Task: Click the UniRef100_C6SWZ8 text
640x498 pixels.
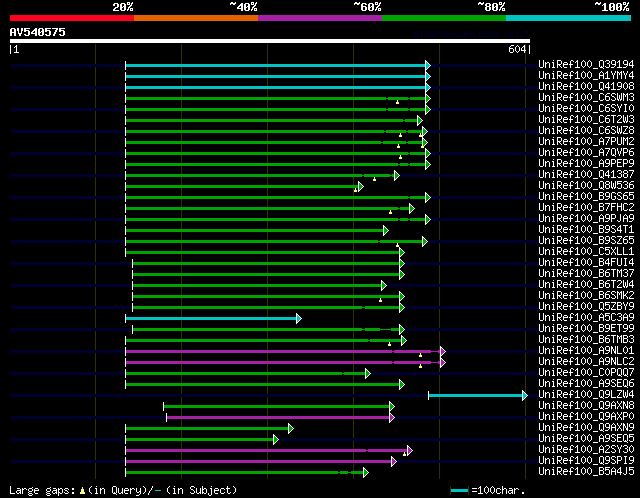Action: (586, 131)
